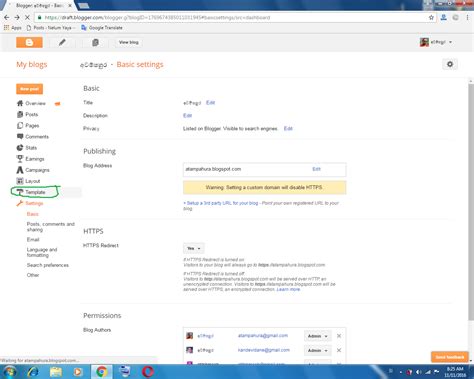
Task: Open Language and formatting settings
Action: (42, 252)
